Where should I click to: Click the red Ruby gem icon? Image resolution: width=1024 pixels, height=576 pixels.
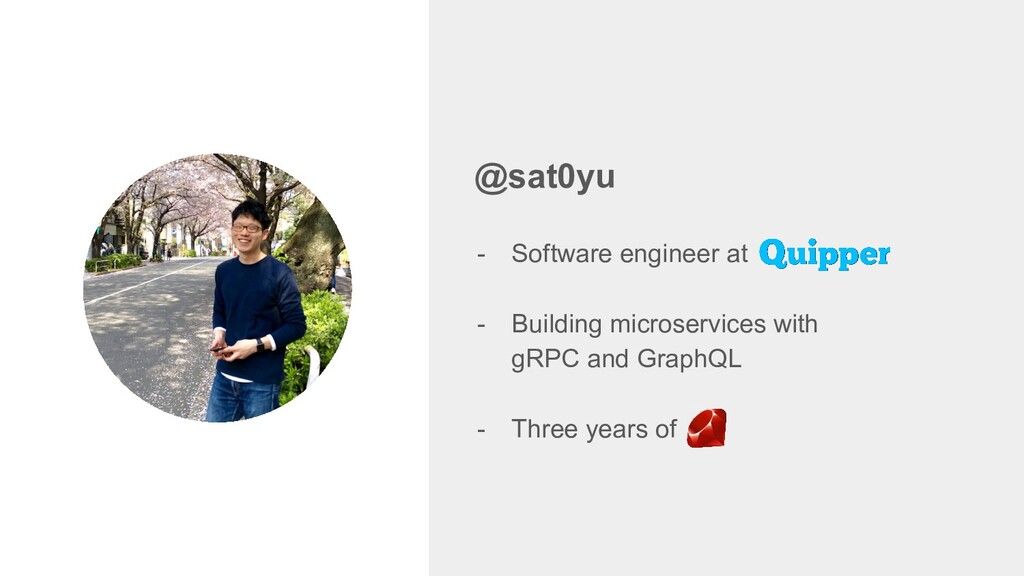[x=707, y=428]
